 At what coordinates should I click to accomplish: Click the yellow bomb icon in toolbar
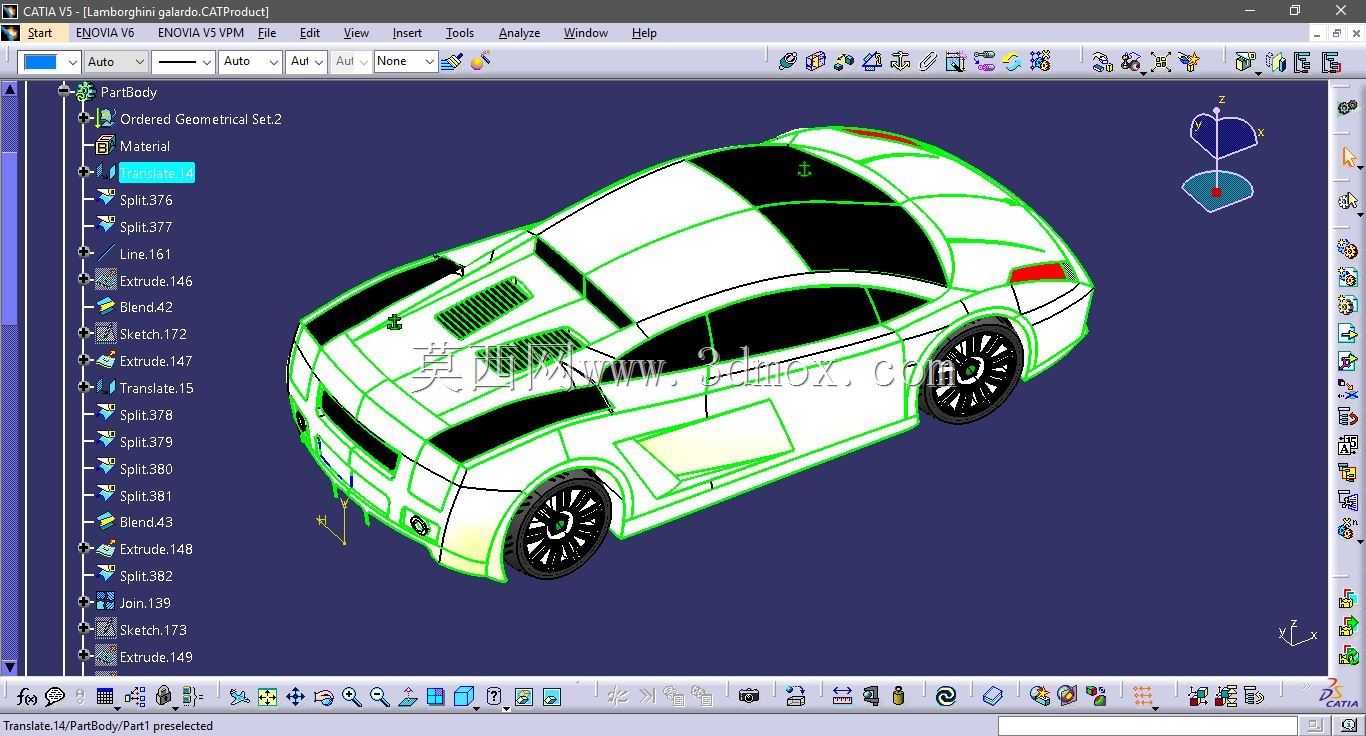point(480,62)
